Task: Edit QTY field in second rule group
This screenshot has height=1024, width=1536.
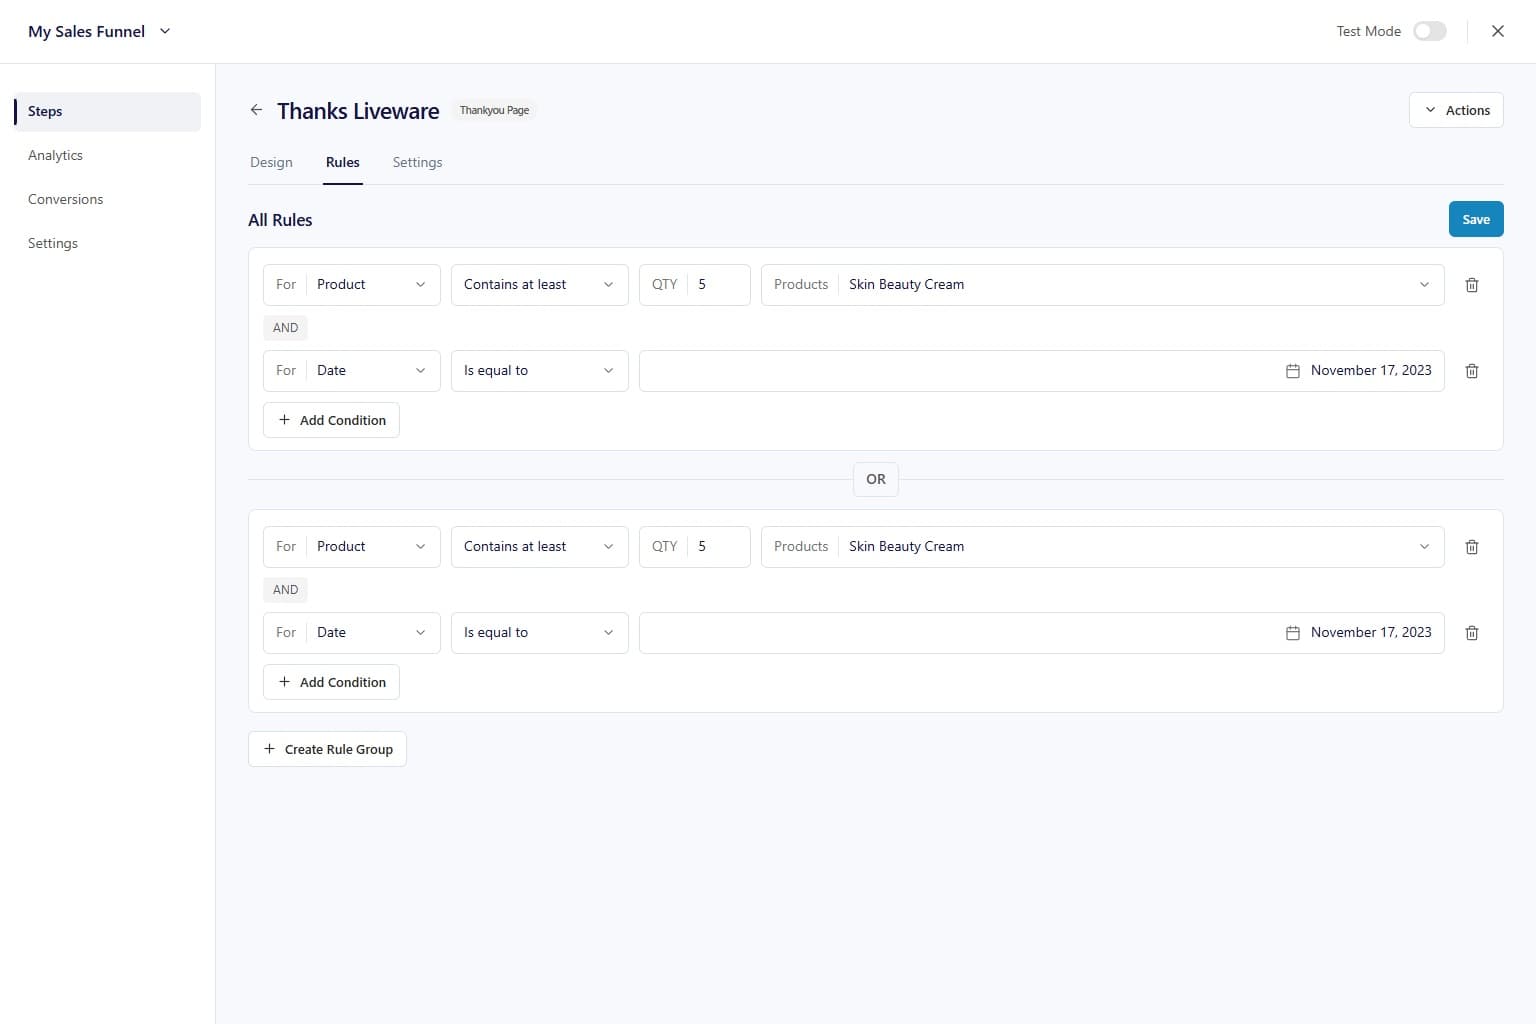Action: pyautogui.click(x=695, y=547)
